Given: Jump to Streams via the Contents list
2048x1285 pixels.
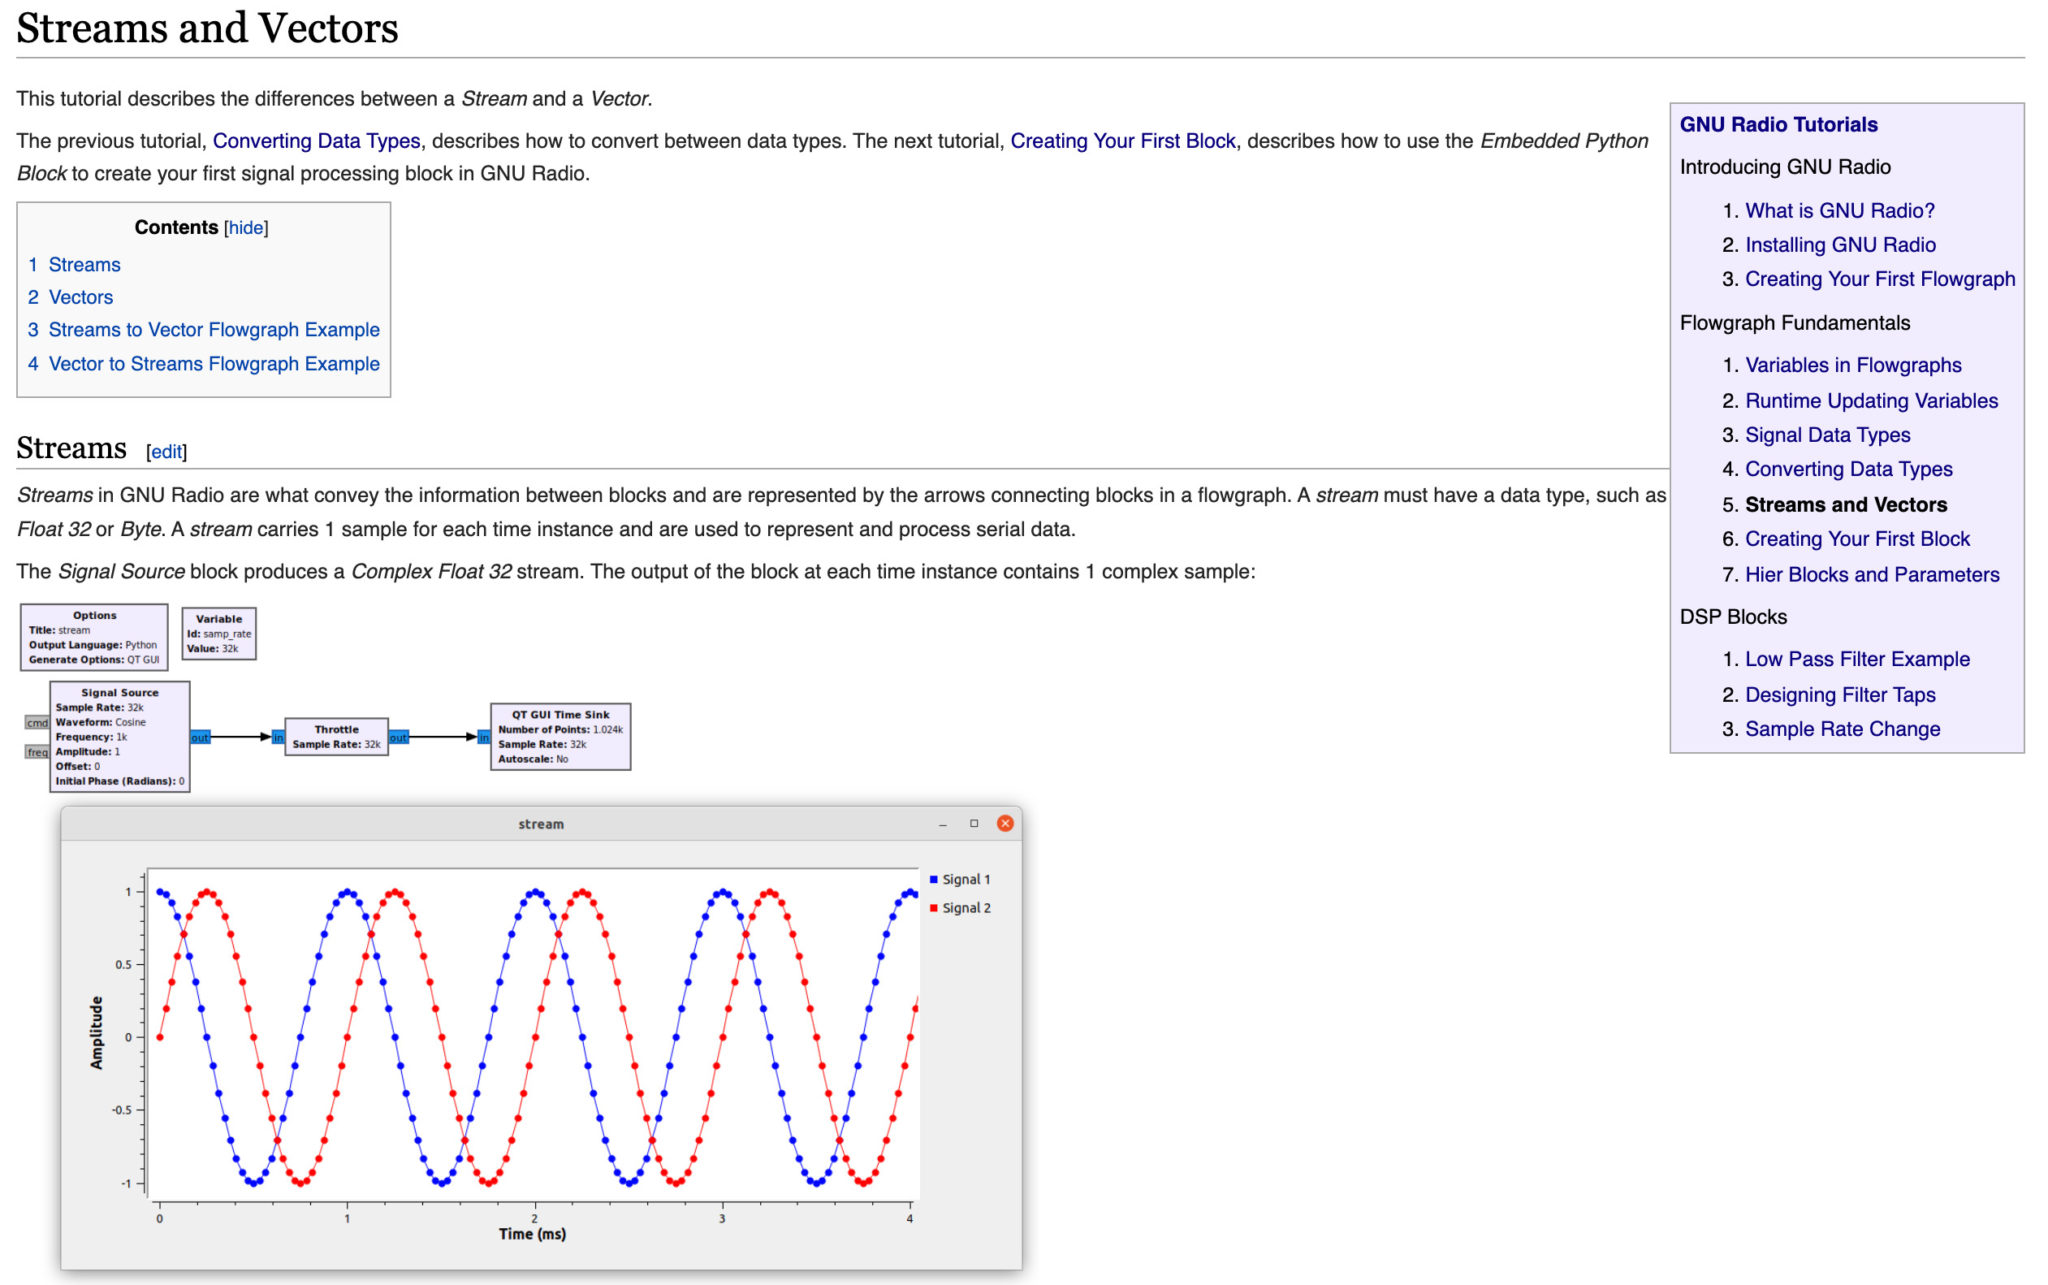Looking at the screenshot, I should pyautogui.click(x=85, y=264).
